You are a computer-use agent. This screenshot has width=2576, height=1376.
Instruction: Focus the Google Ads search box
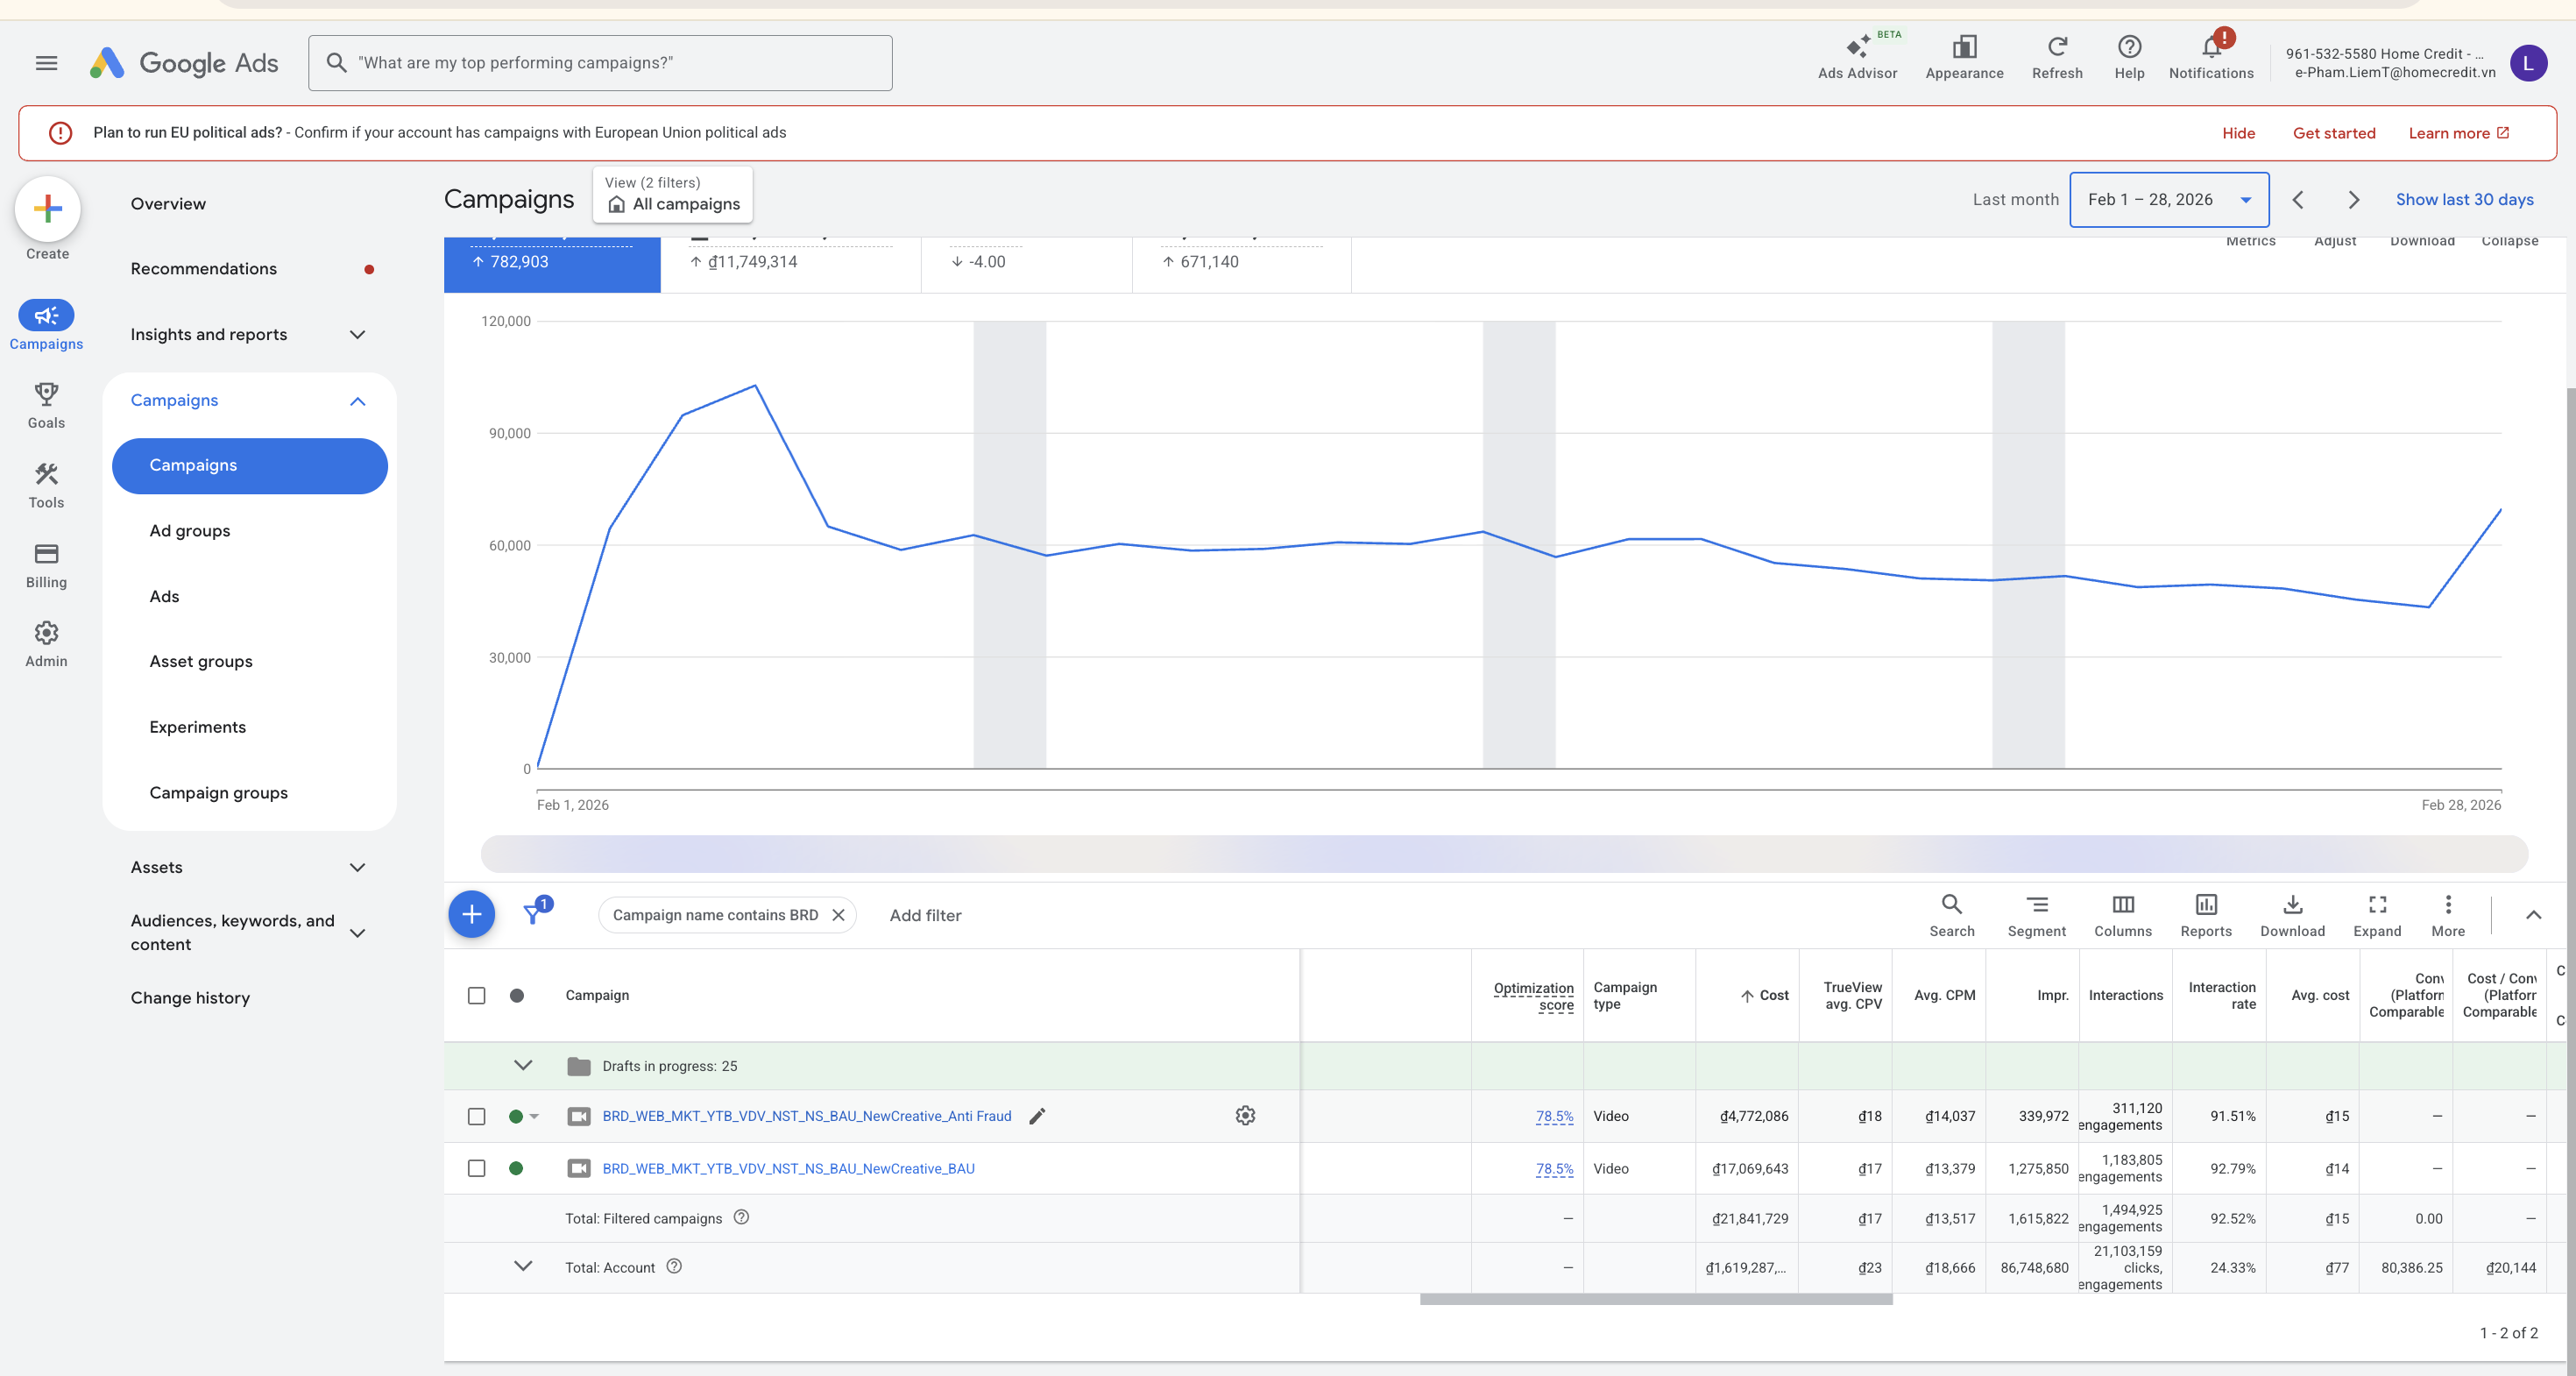pyautogui.click(x=600, y=63)
